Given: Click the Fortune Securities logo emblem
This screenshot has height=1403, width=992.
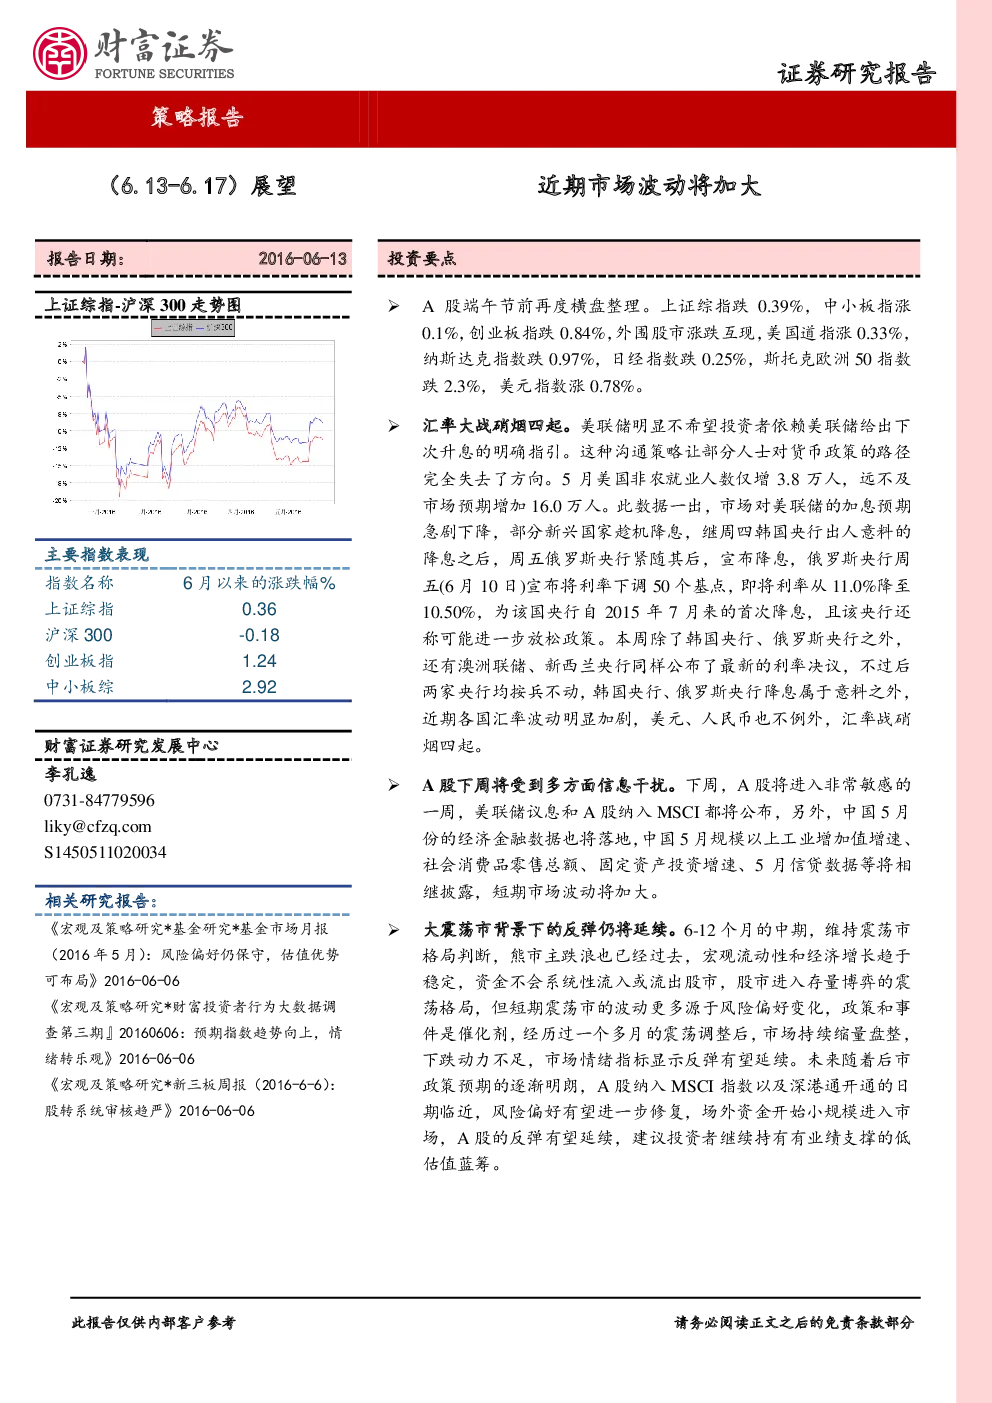Looking at the screenshot, I should pyautogui.click(x=60, y=53).
